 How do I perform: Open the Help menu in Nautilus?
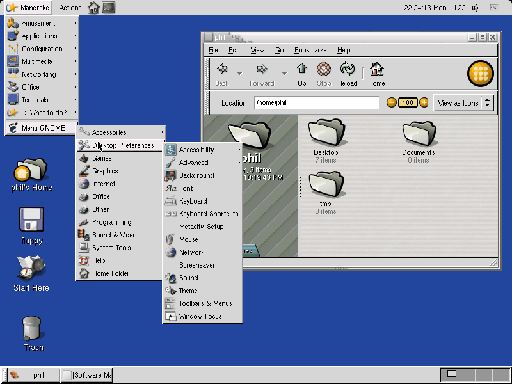pyautogui.click(x=344, y=50)
